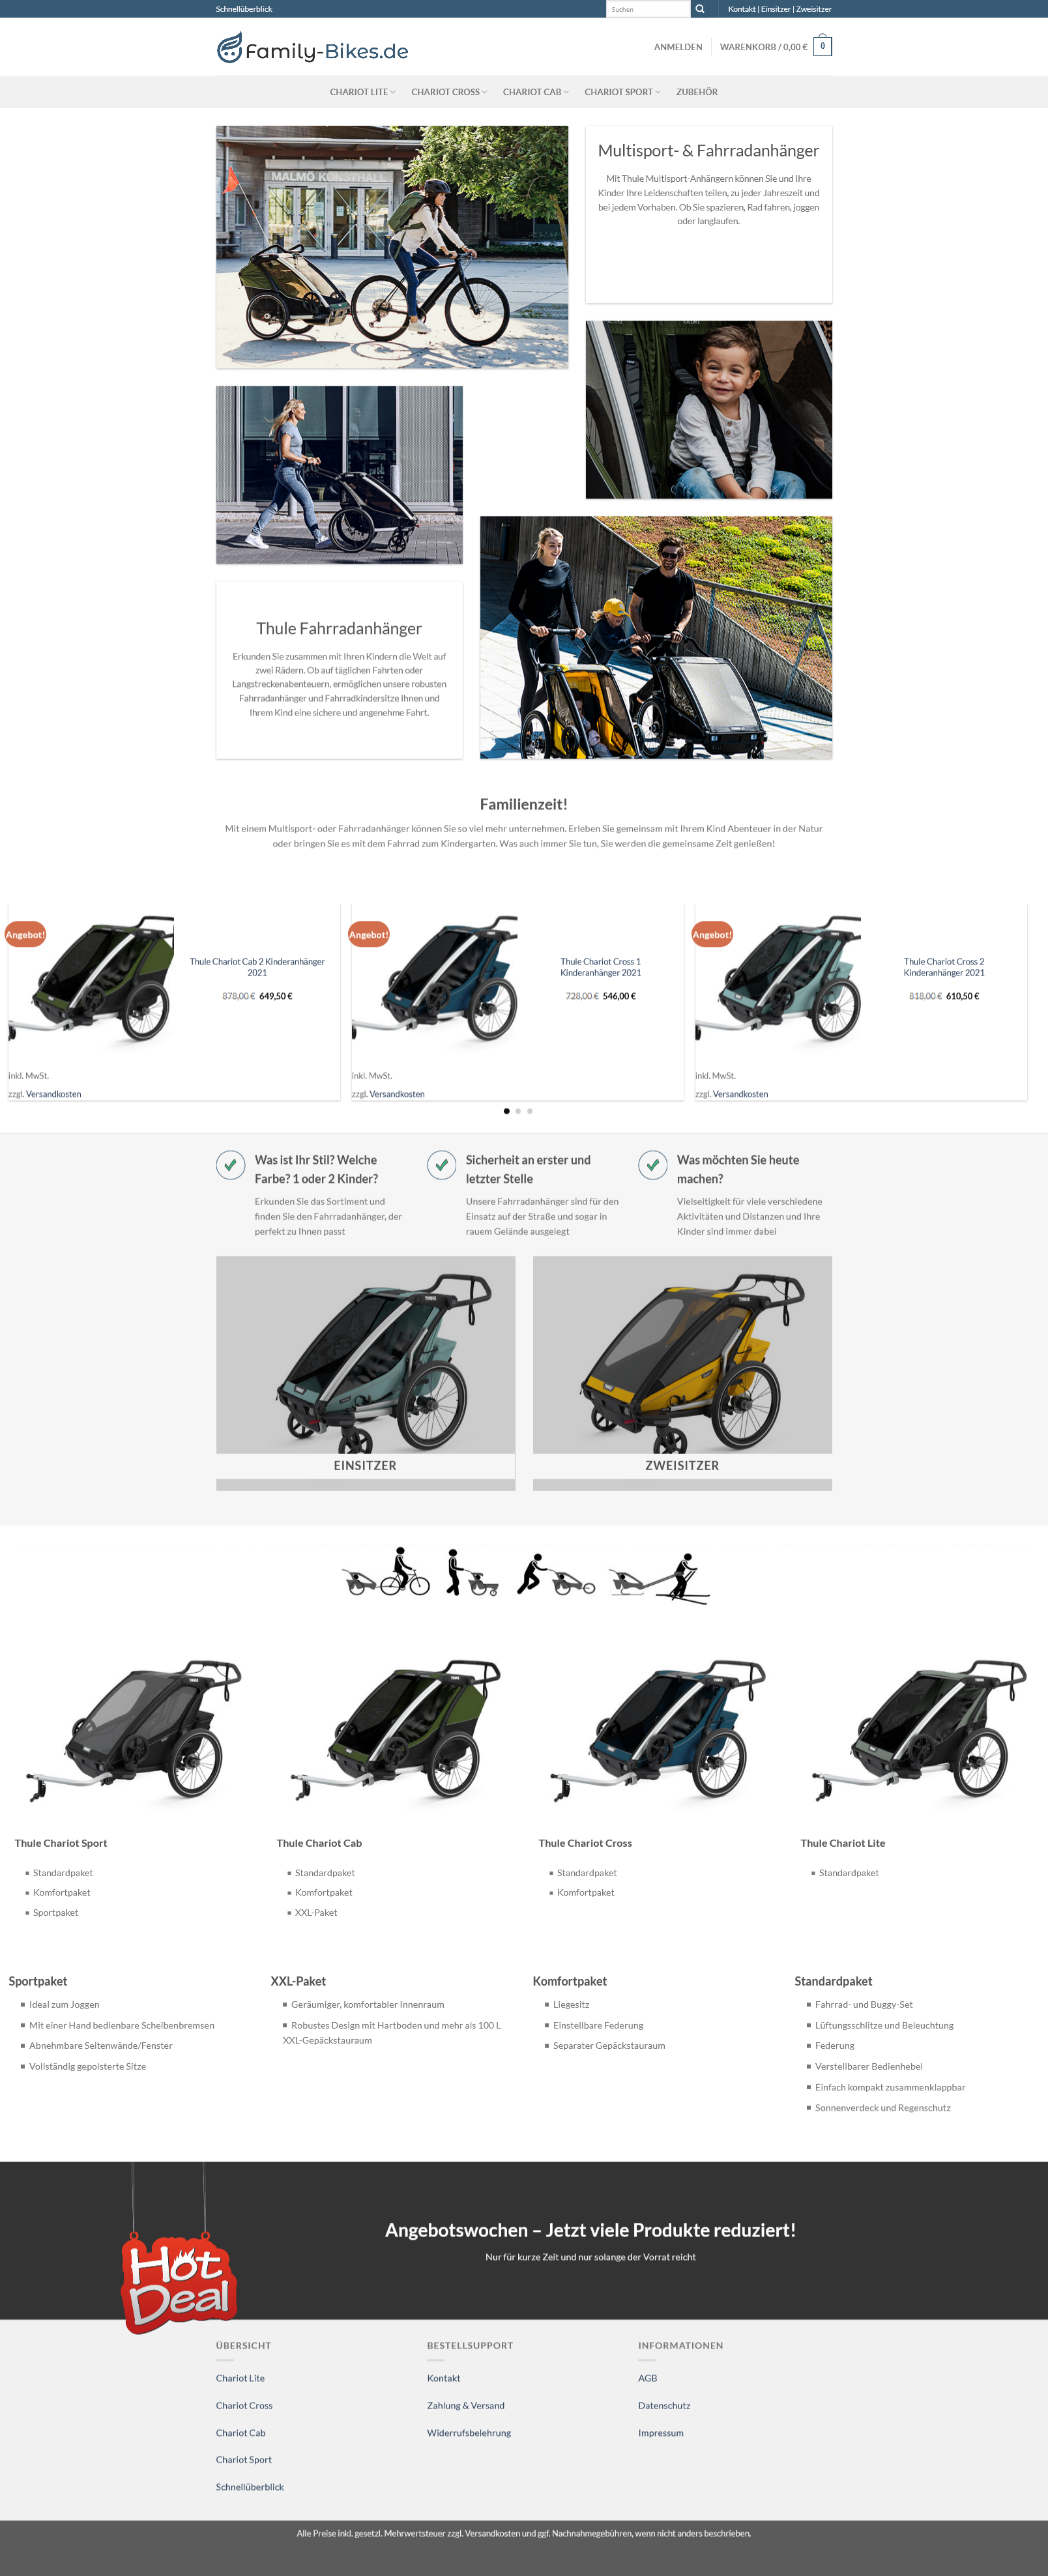Click the checkmark icon beside Sicherheit heading
Viewport: 1048px width, 2576px height.
(442, 1165)
